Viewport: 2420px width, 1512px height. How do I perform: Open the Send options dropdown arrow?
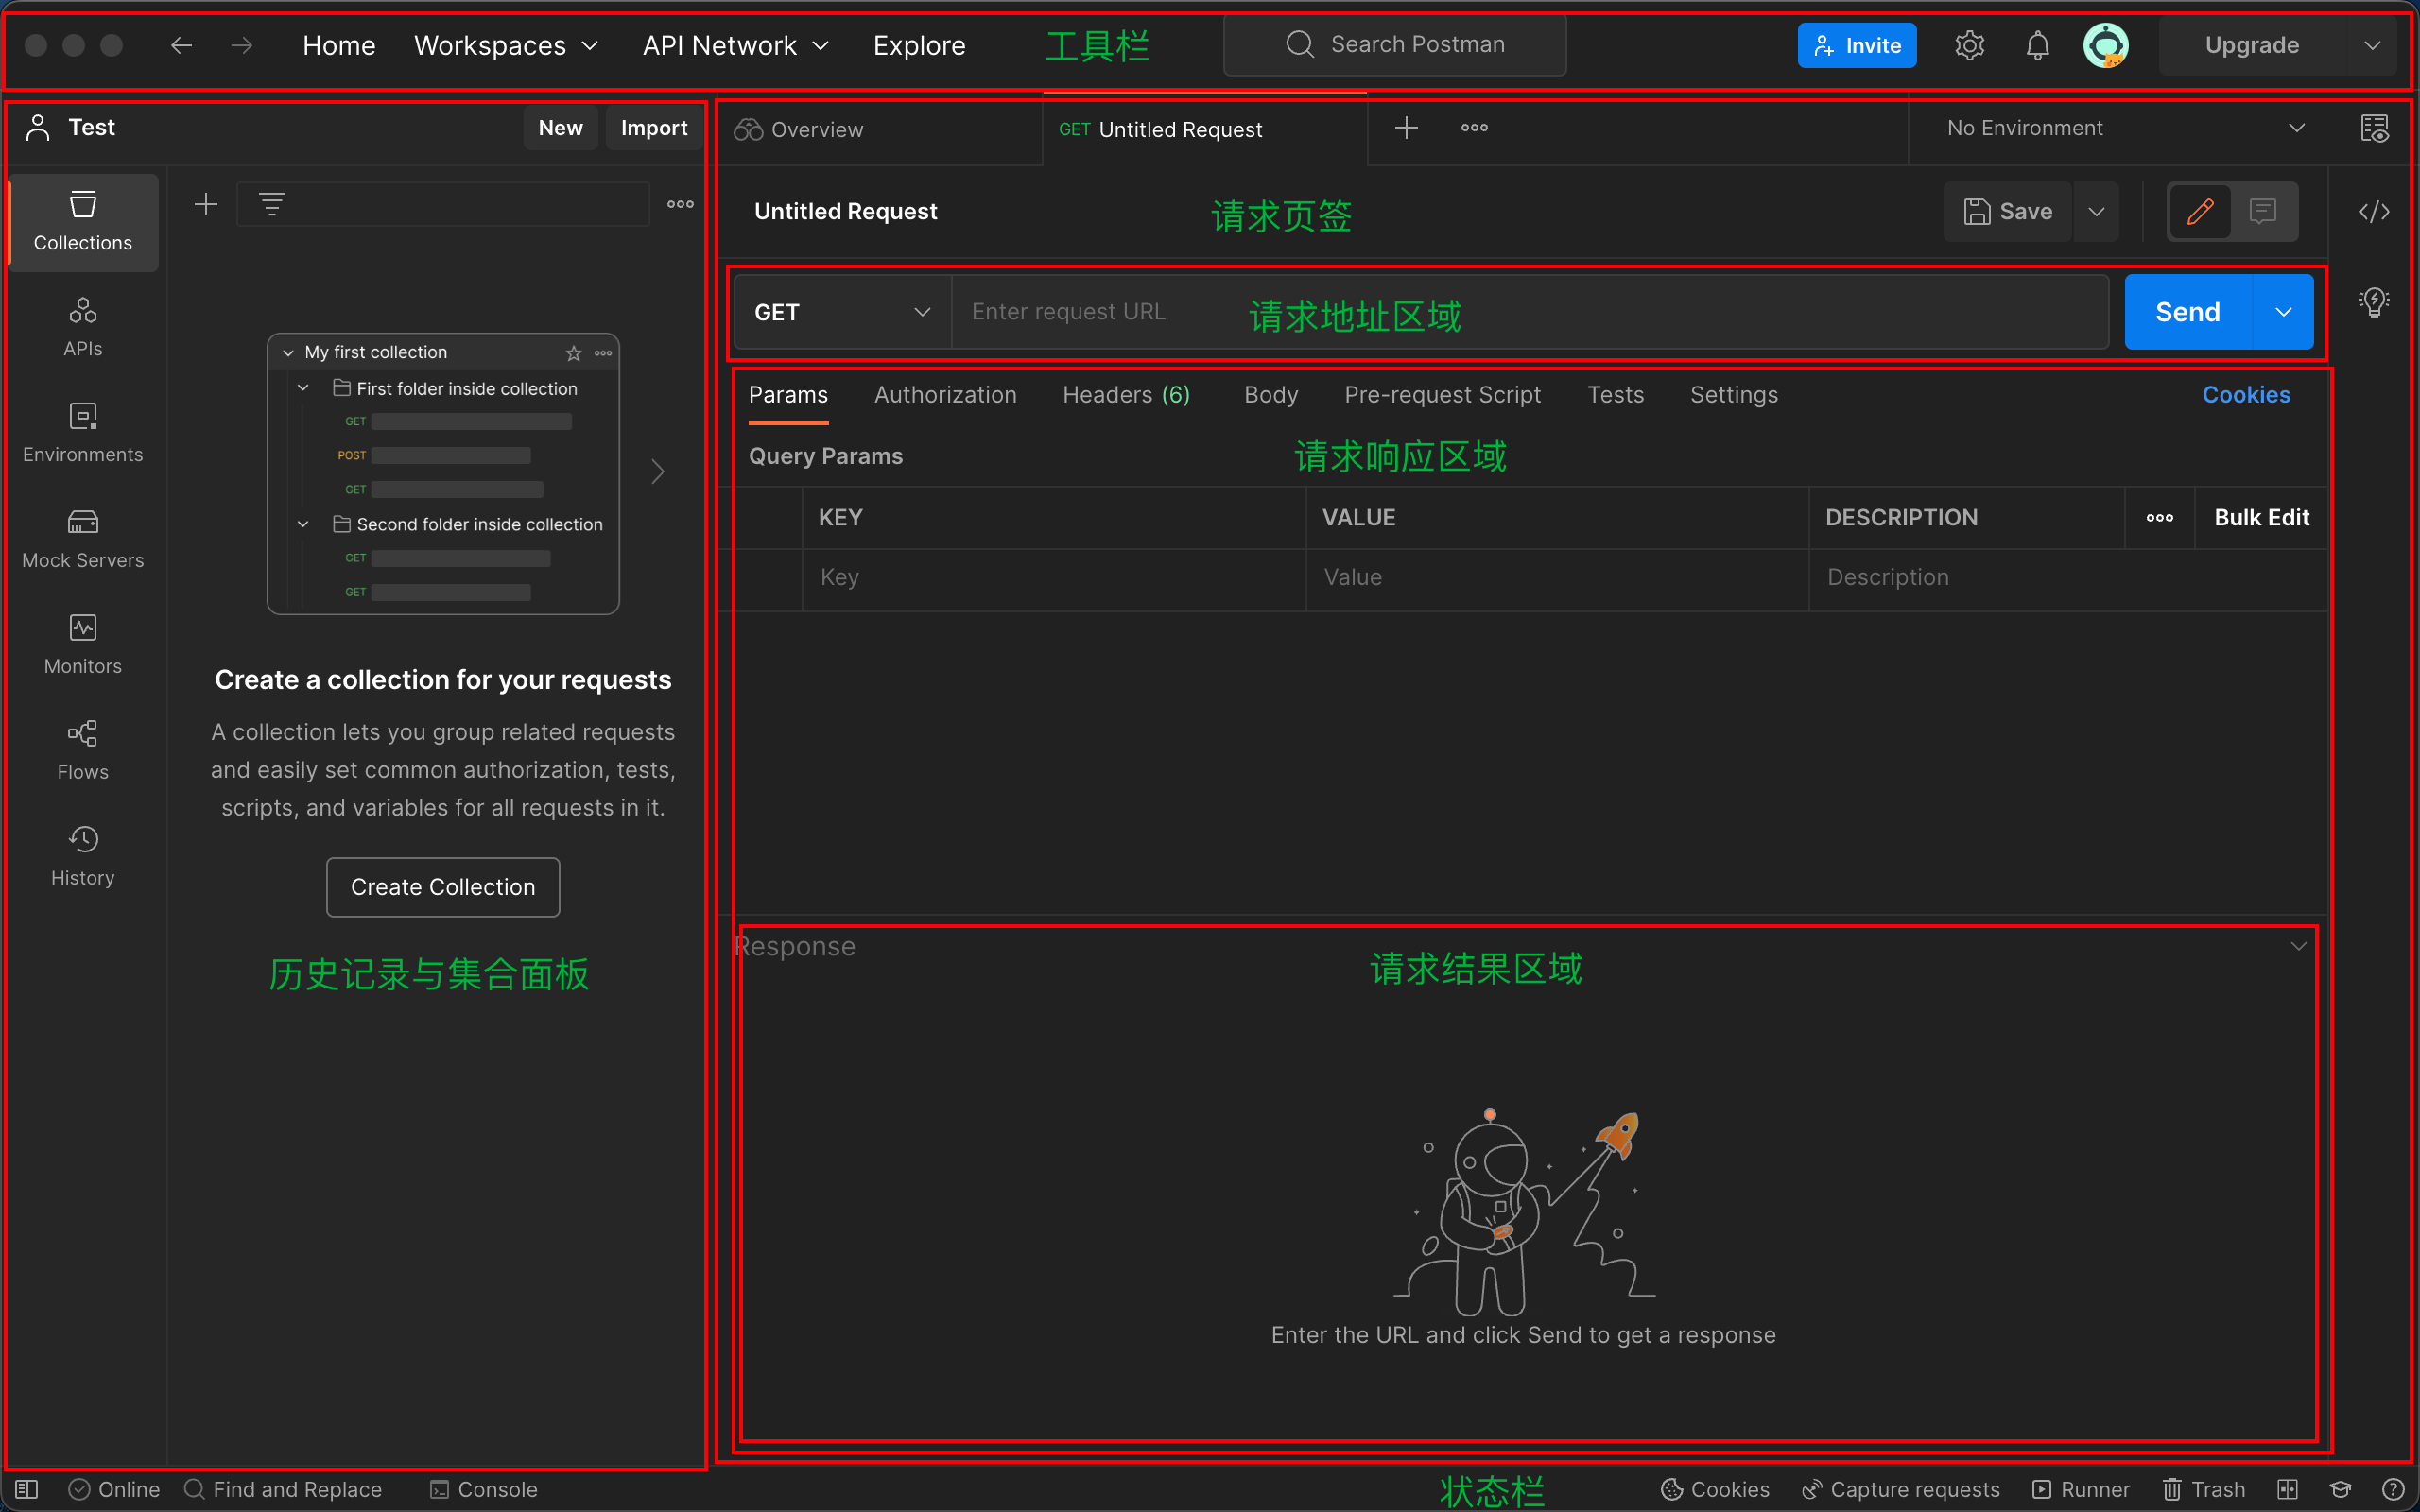click(2283, 312)
